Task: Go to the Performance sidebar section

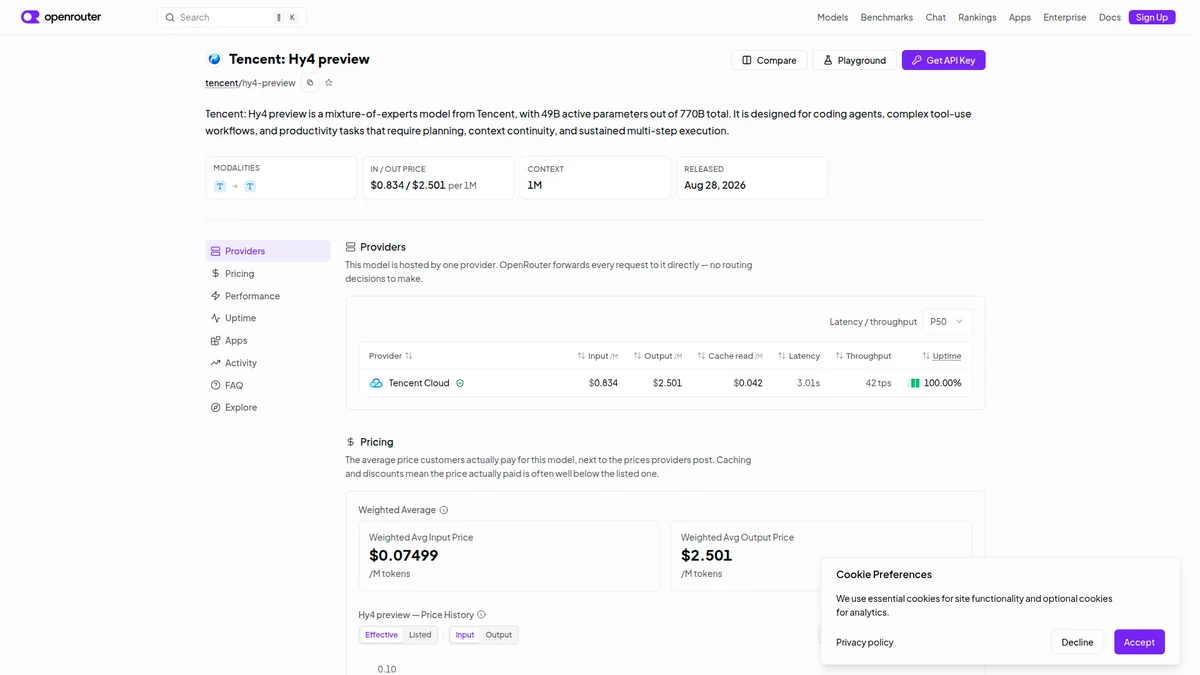Action: point(268,296)
